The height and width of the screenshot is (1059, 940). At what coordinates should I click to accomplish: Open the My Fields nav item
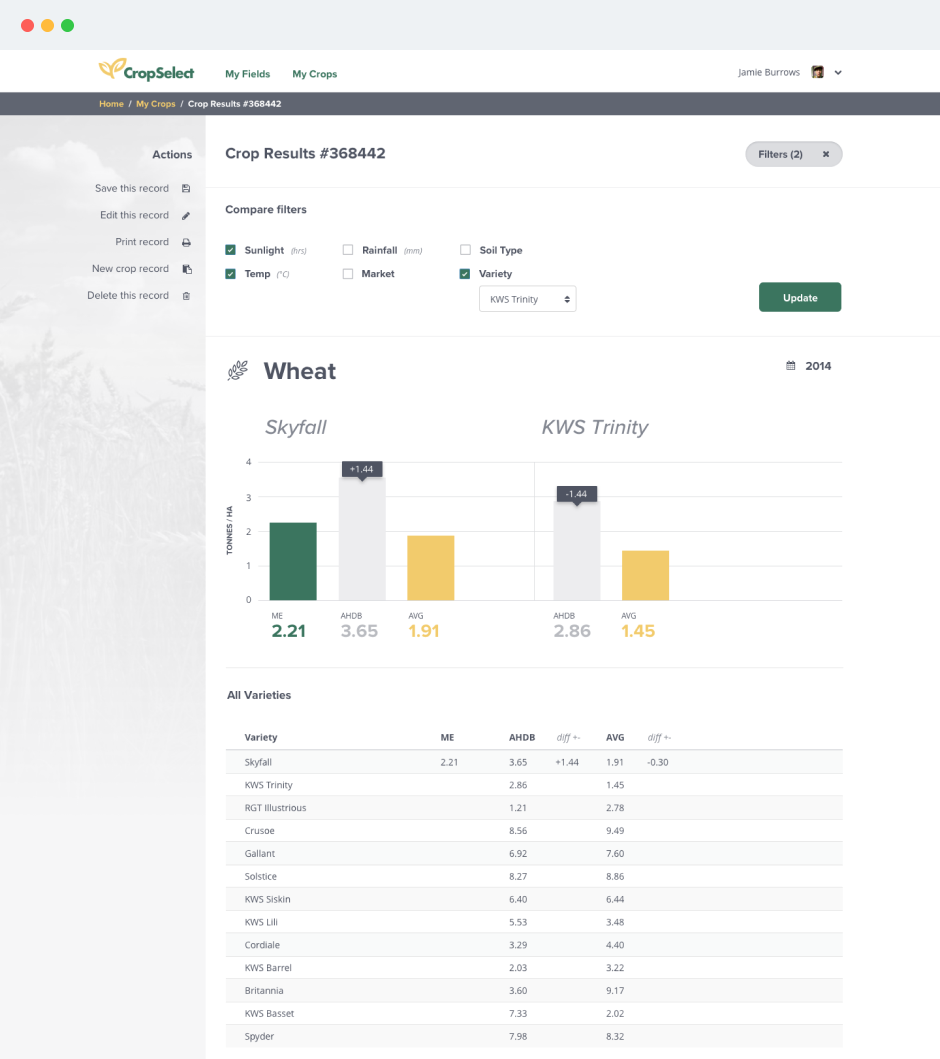coord(247,74)
